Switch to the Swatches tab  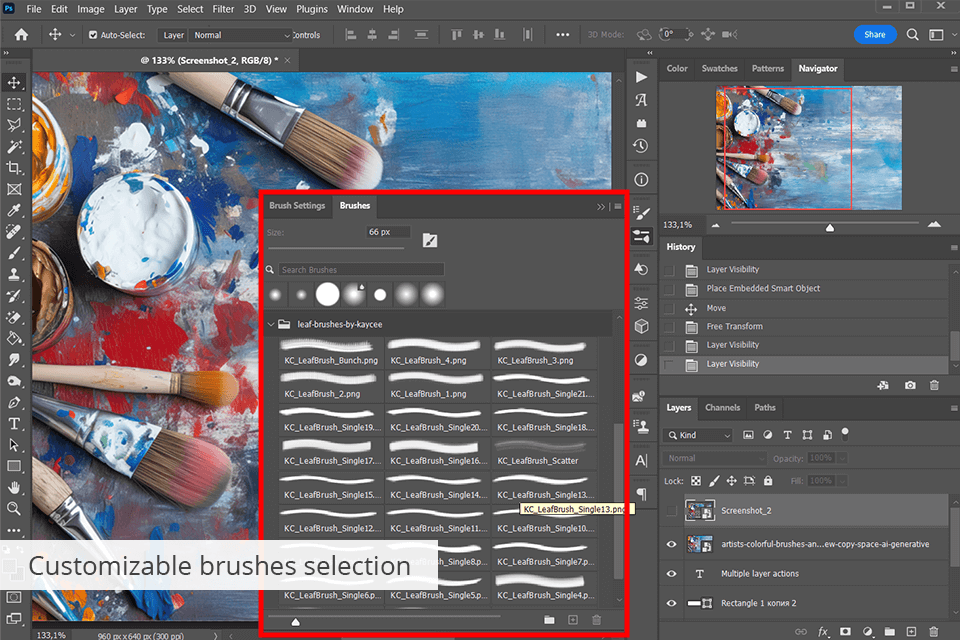(719, 69)
